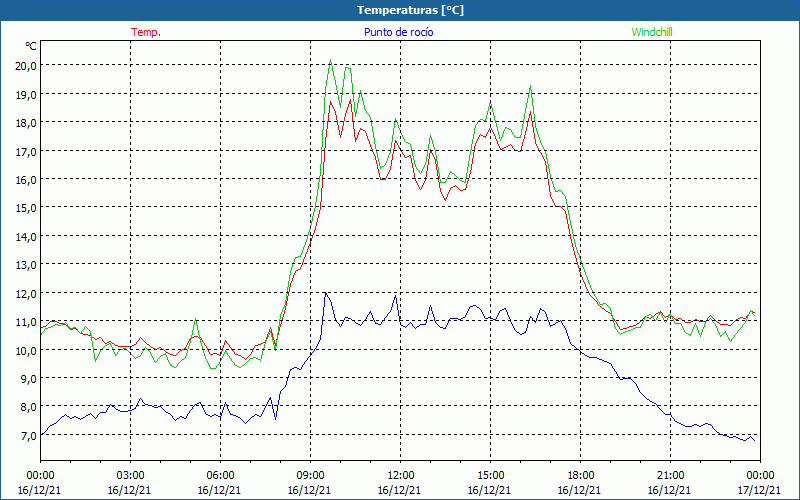800x500 pixels.
Task: Click the '°C' unit label on the axis
Action: [31, 46]
